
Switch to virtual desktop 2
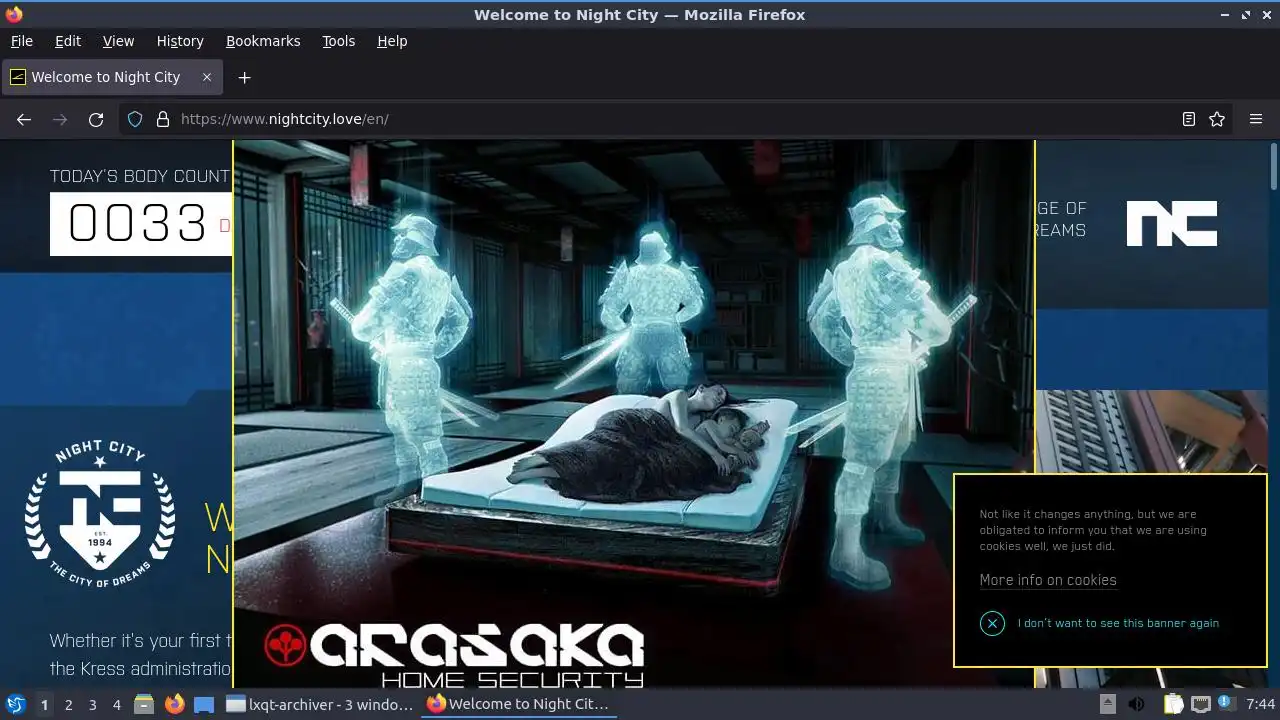tap(68, 705)
